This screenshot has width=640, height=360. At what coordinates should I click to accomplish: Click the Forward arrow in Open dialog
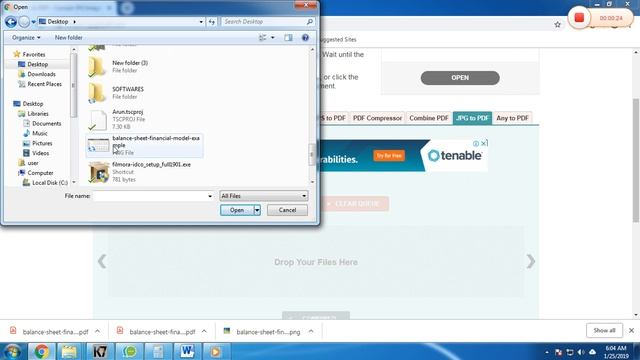pos(24,22)
